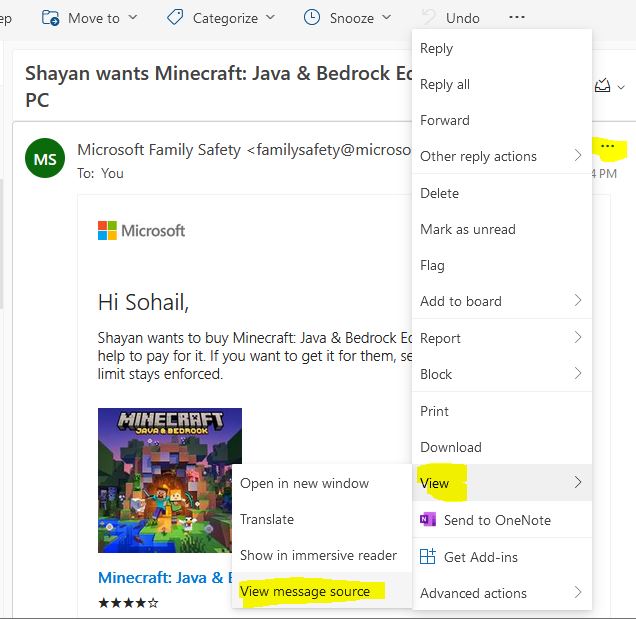Choose Open in new window
Image resolution: width=636 pixels, height=619 pixels.
tap(322, 483)
